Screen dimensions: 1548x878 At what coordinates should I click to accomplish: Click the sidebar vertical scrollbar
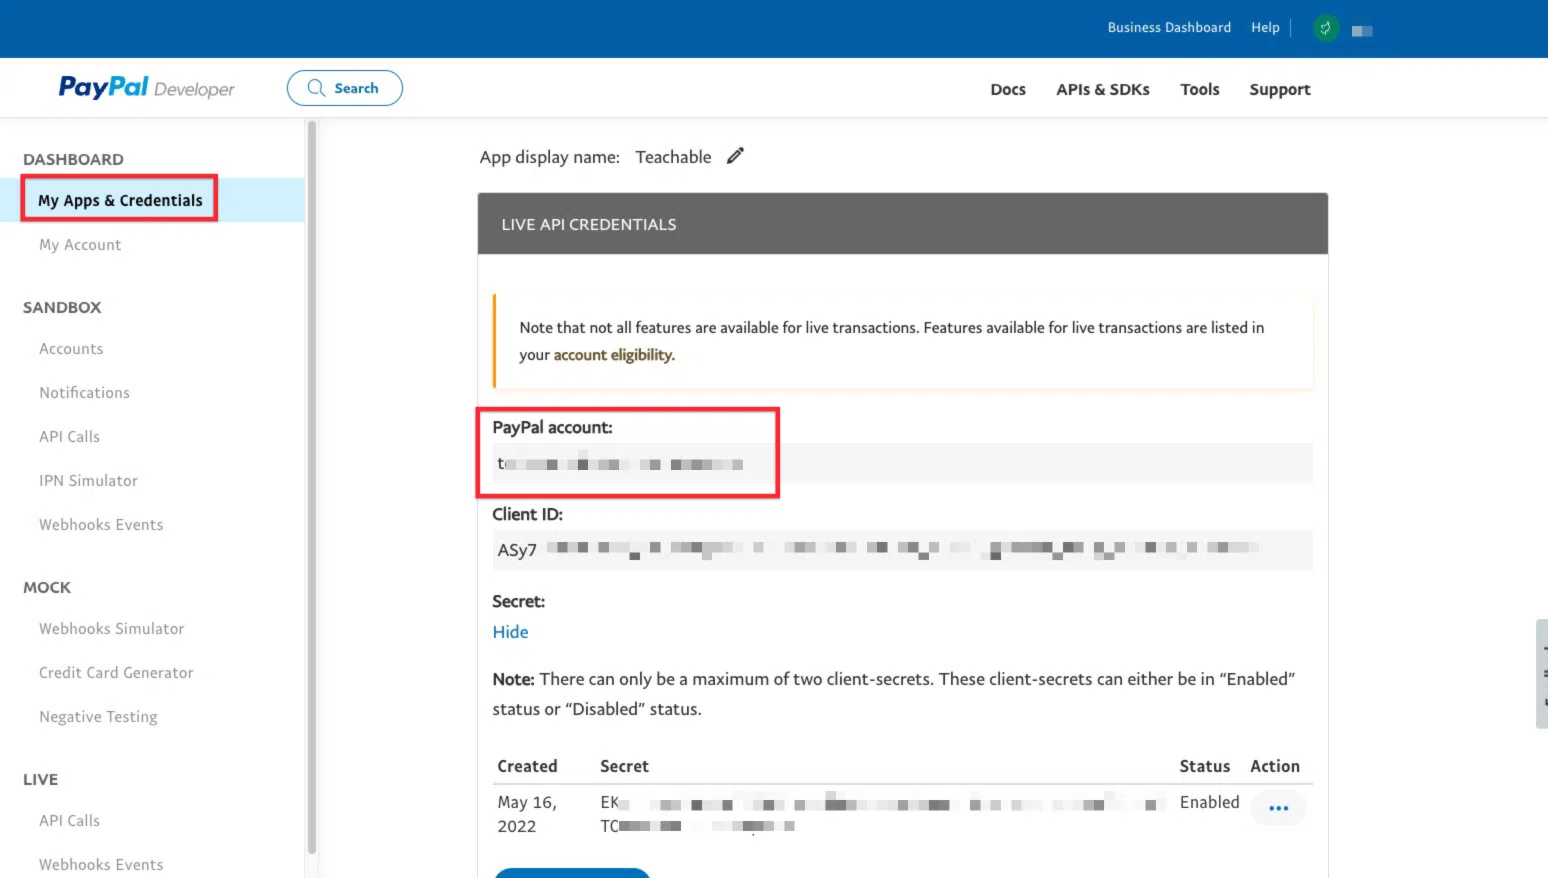click(311, 480)
